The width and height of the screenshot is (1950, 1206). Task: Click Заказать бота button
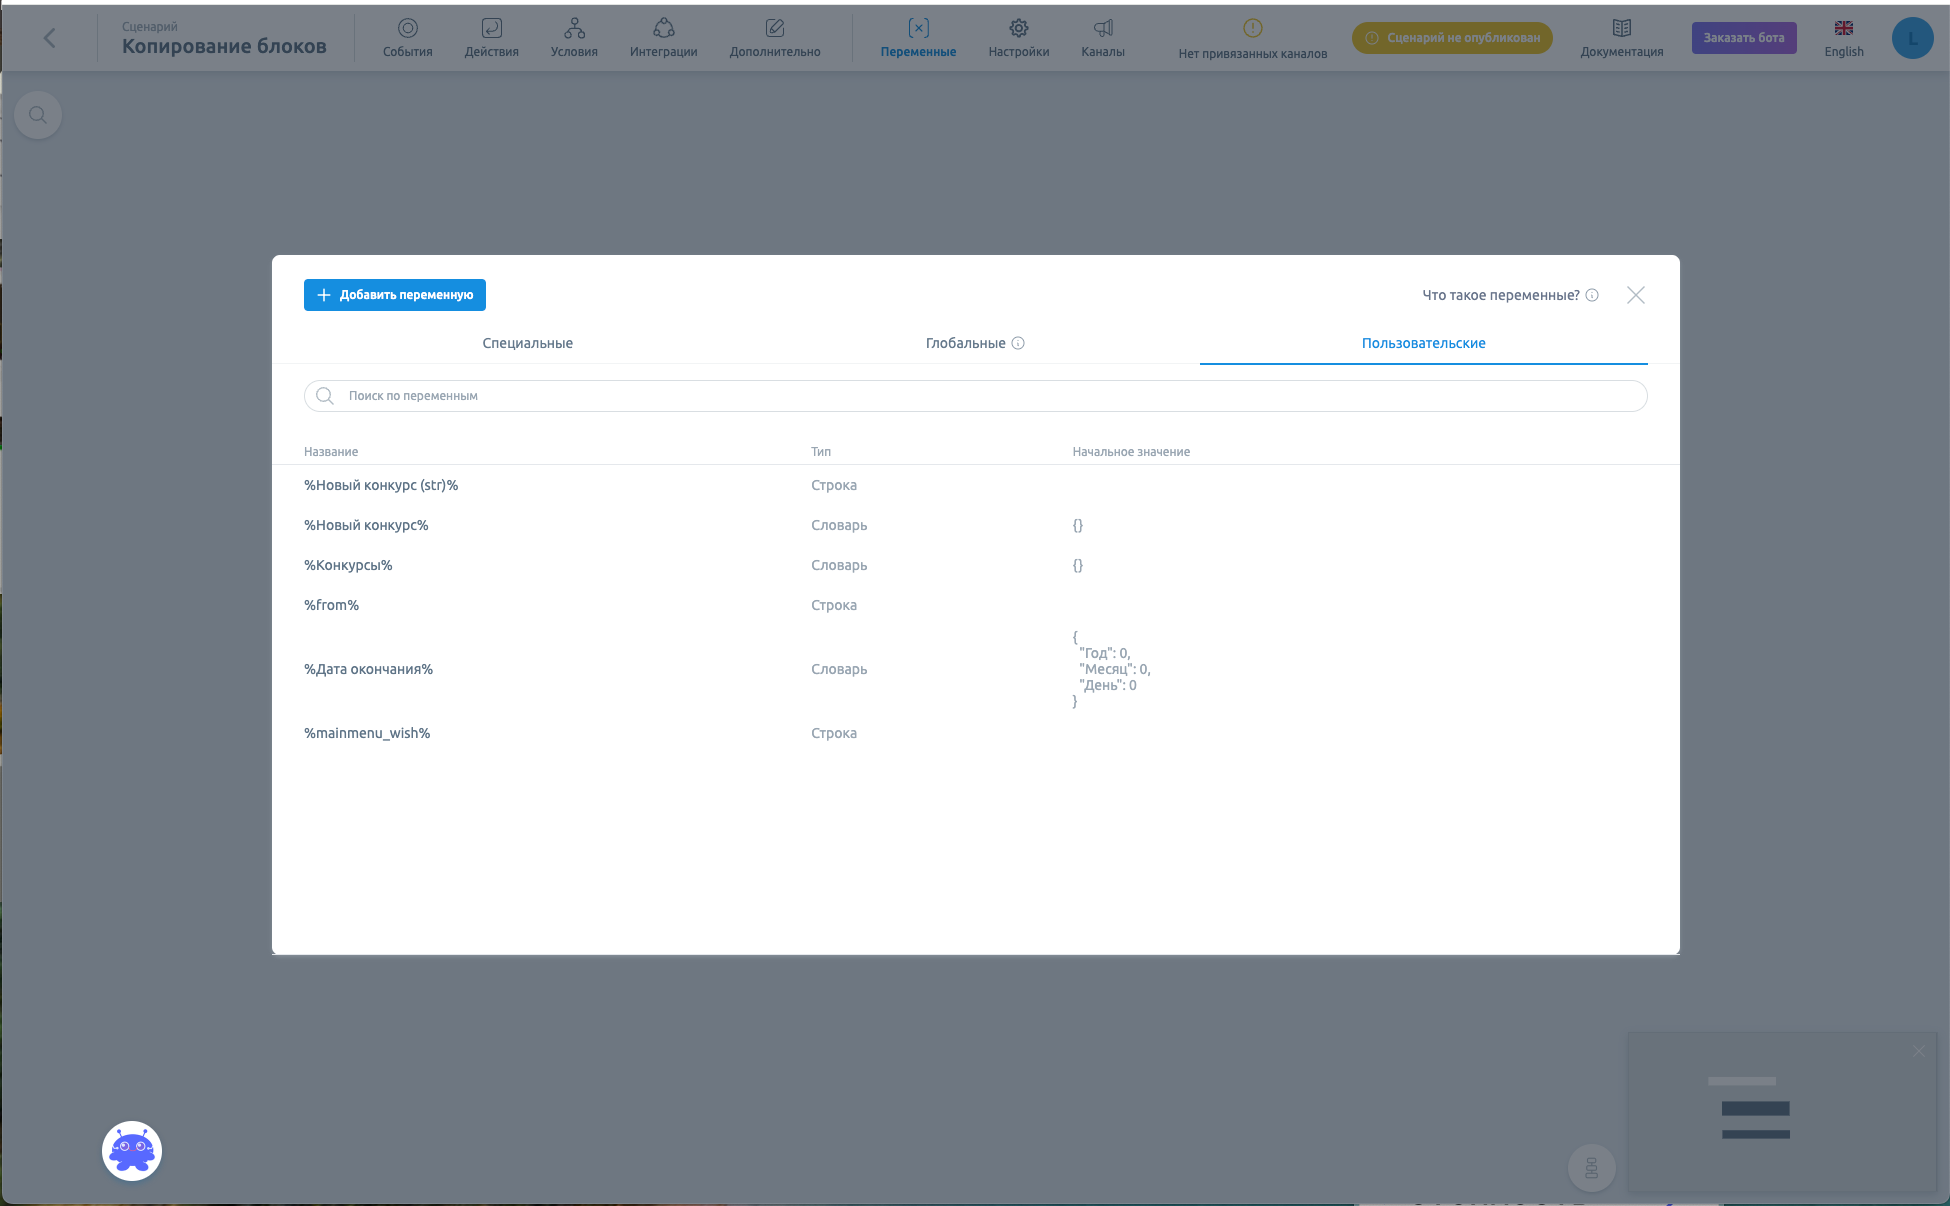click(1743, 38)
